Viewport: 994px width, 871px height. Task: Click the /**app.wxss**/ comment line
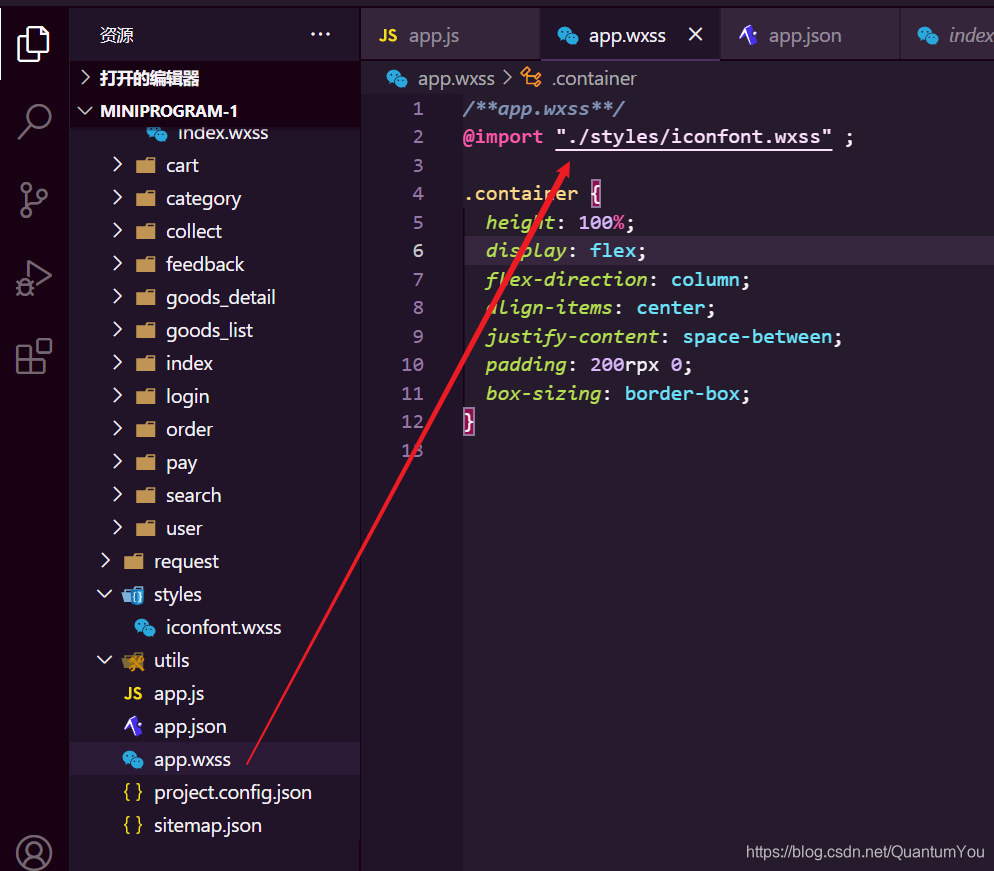(543, 109)
